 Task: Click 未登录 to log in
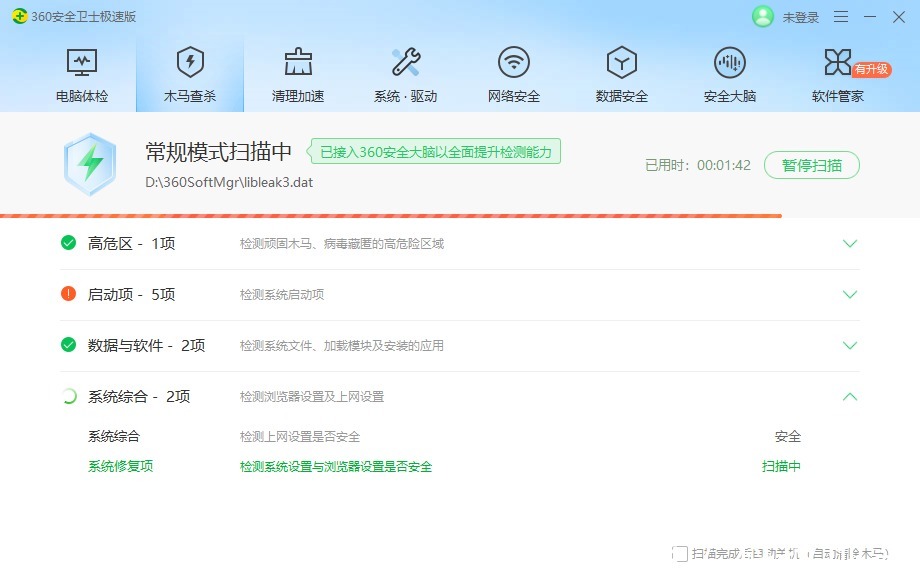coord(800,17)
